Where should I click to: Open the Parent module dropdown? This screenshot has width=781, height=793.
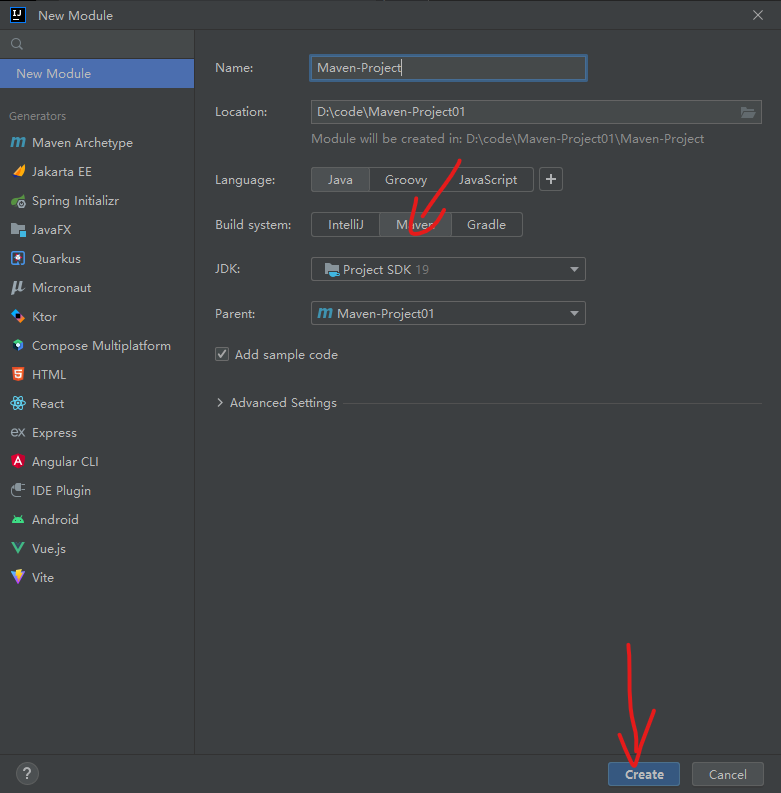448,314
